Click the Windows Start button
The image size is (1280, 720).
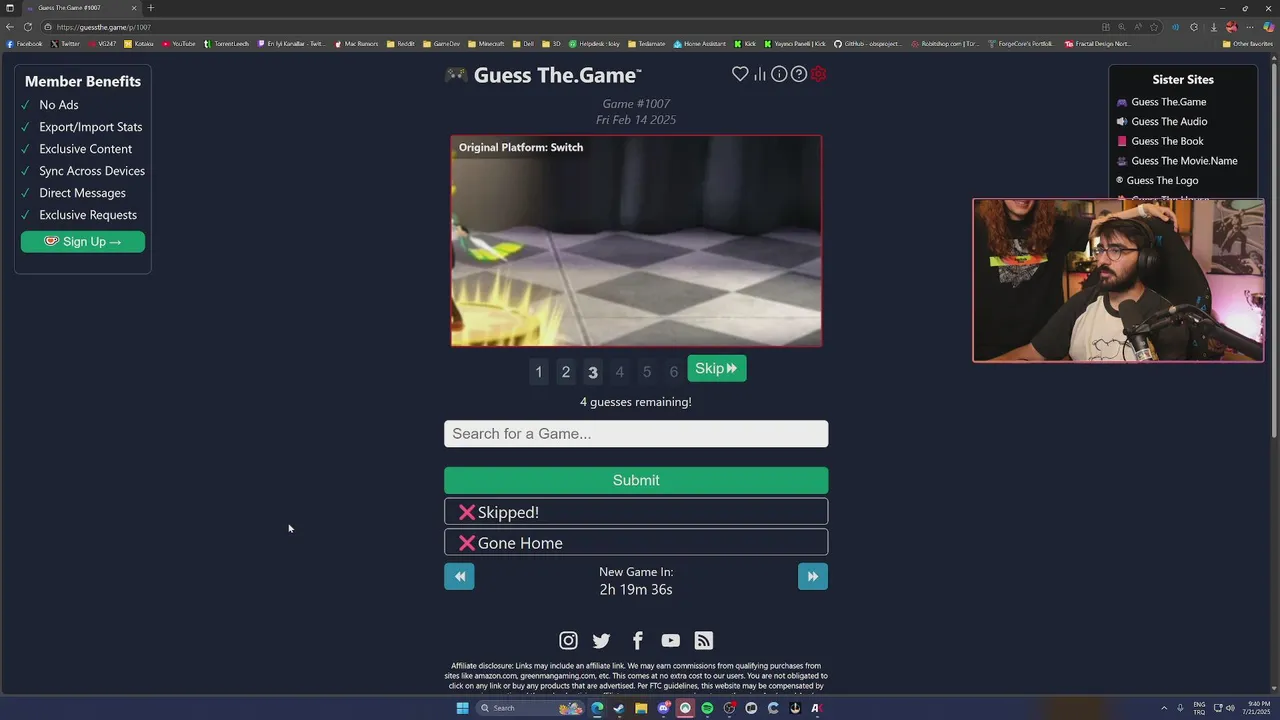point(462,708)
